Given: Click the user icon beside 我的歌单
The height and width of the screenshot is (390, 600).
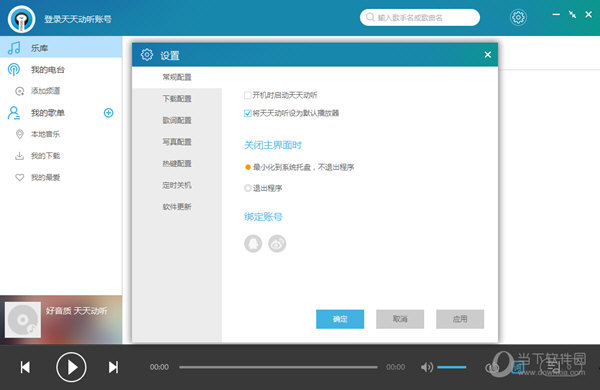Looking at the screenshot, I should click(14, 113).
